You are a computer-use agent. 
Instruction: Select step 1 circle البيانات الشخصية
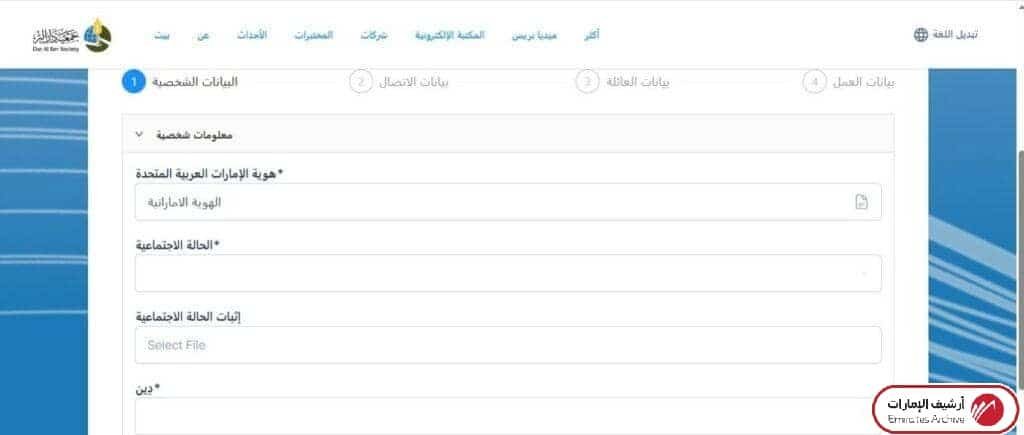[x=133, y=81]
